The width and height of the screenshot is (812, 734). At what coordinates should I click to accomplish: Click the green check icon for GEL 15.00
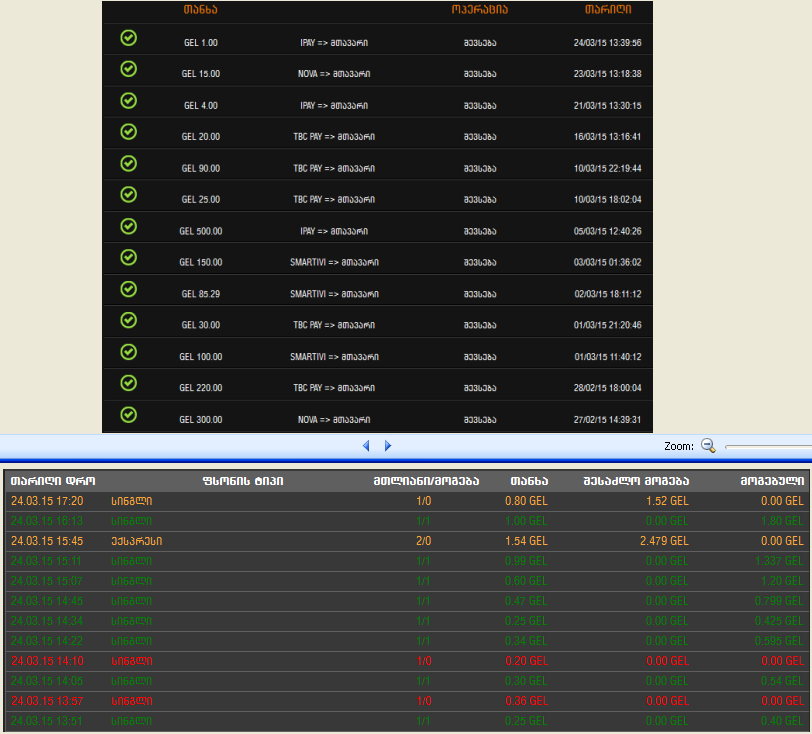(128, 69)
